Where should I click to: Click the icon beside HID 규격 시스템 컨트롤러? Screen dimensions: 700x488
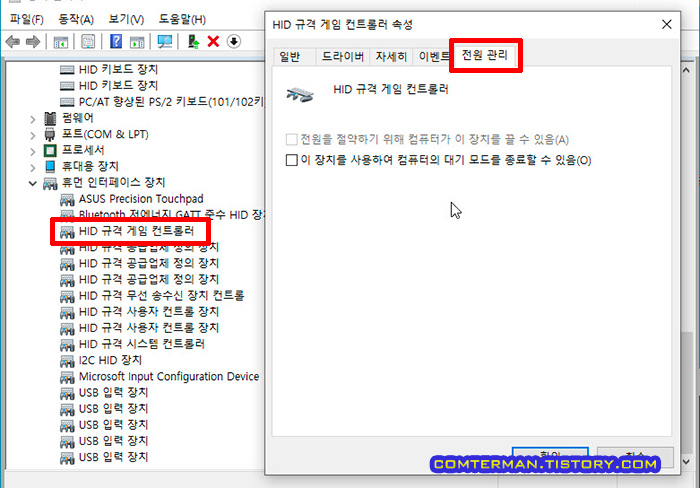click(67, 345)
